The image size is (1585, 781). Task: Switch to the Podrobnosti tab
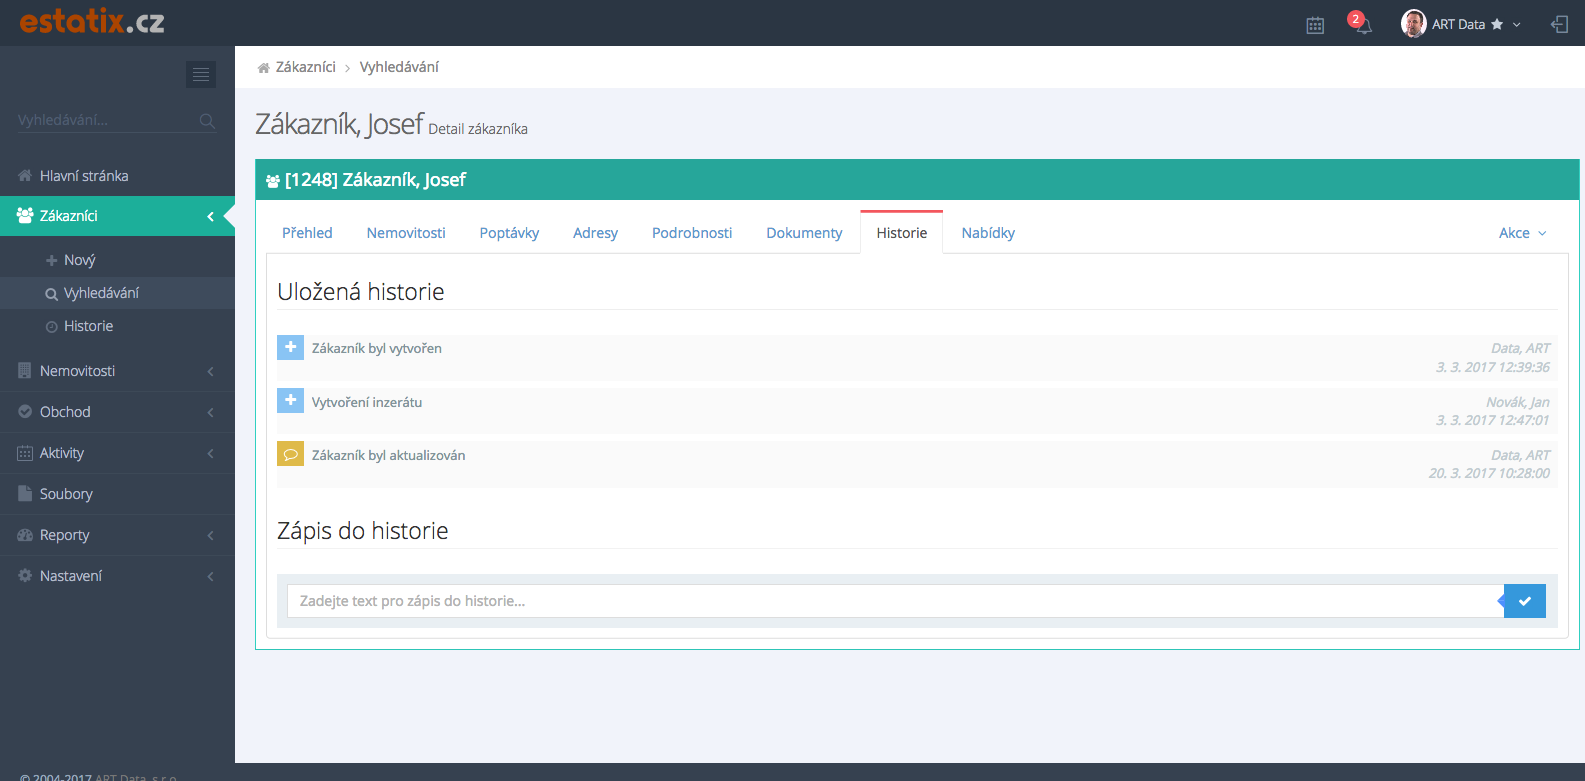tap(692, 233)
